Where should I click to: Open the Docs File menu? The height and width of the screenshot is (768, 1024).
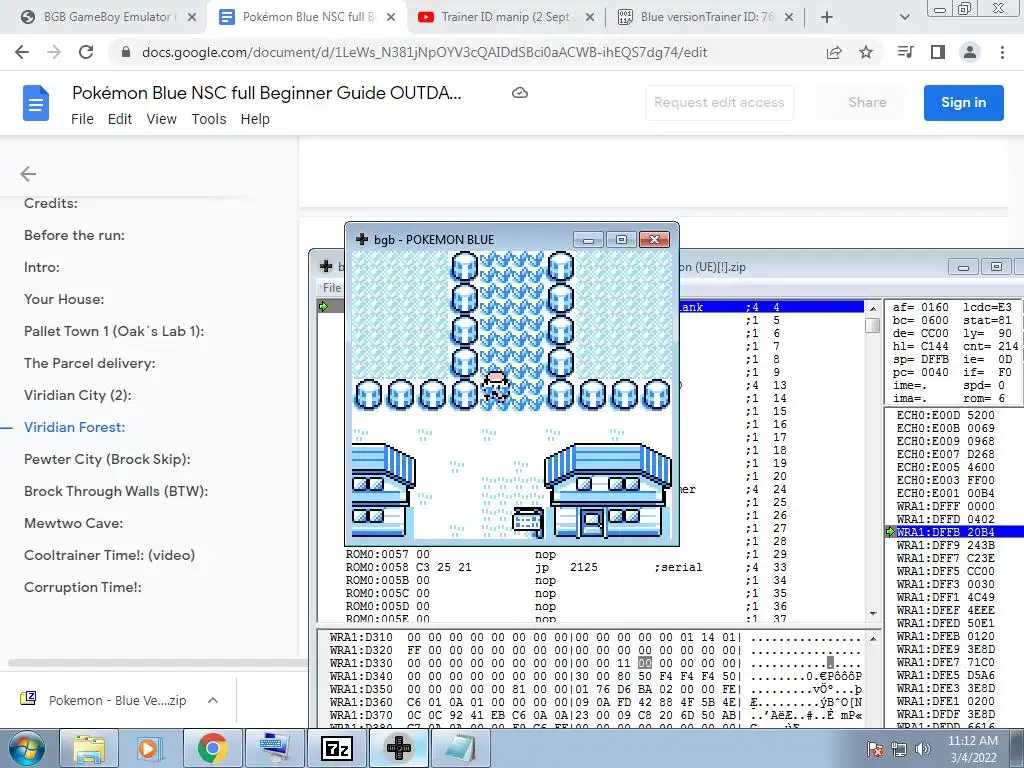click(82, 119)
